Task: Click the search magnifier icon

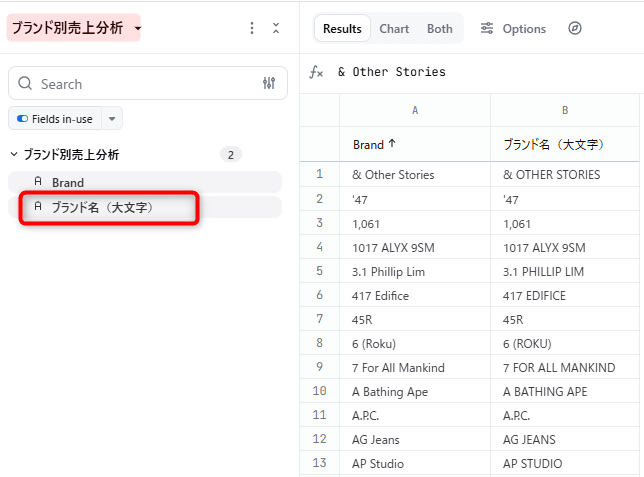Action: point(25,83)
